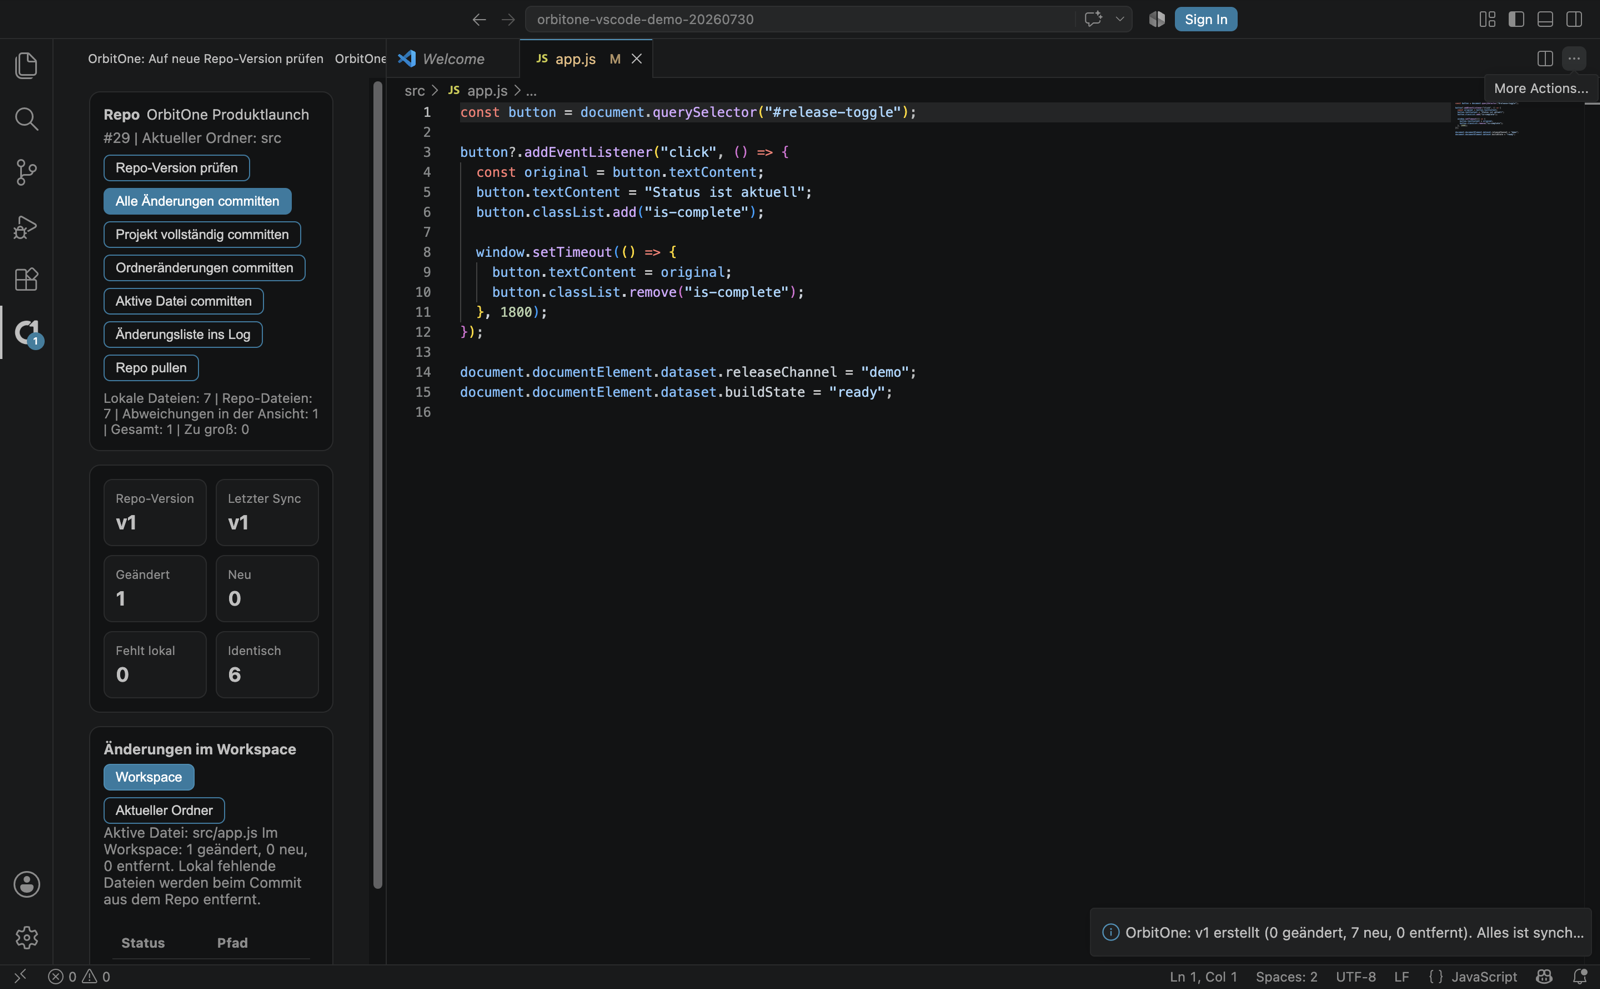The image size is (1600, 989).
Task: Toggle the secondary side bar
Action: 1574,19
